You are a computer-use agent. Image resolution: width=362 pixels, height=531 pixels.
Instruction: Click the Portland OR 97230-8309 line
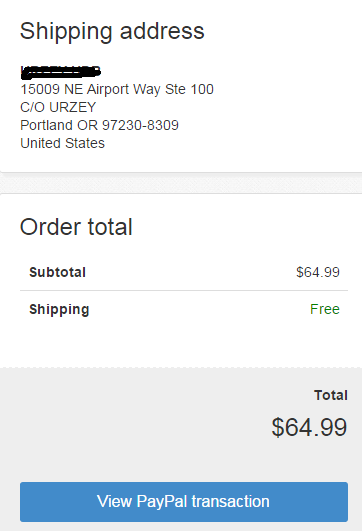pyautogui.click(x=99, y=125)
